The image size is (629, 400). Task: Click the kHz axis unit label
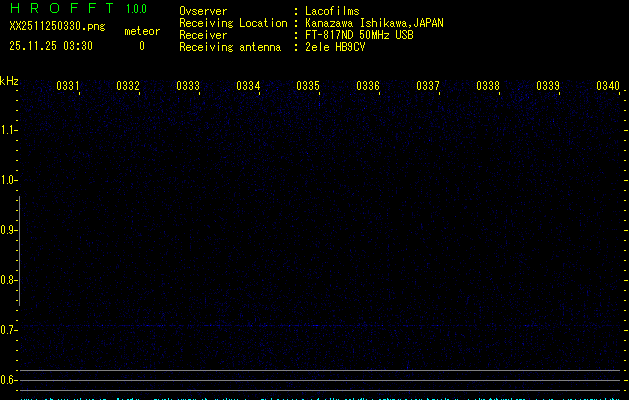pos(9,81)
